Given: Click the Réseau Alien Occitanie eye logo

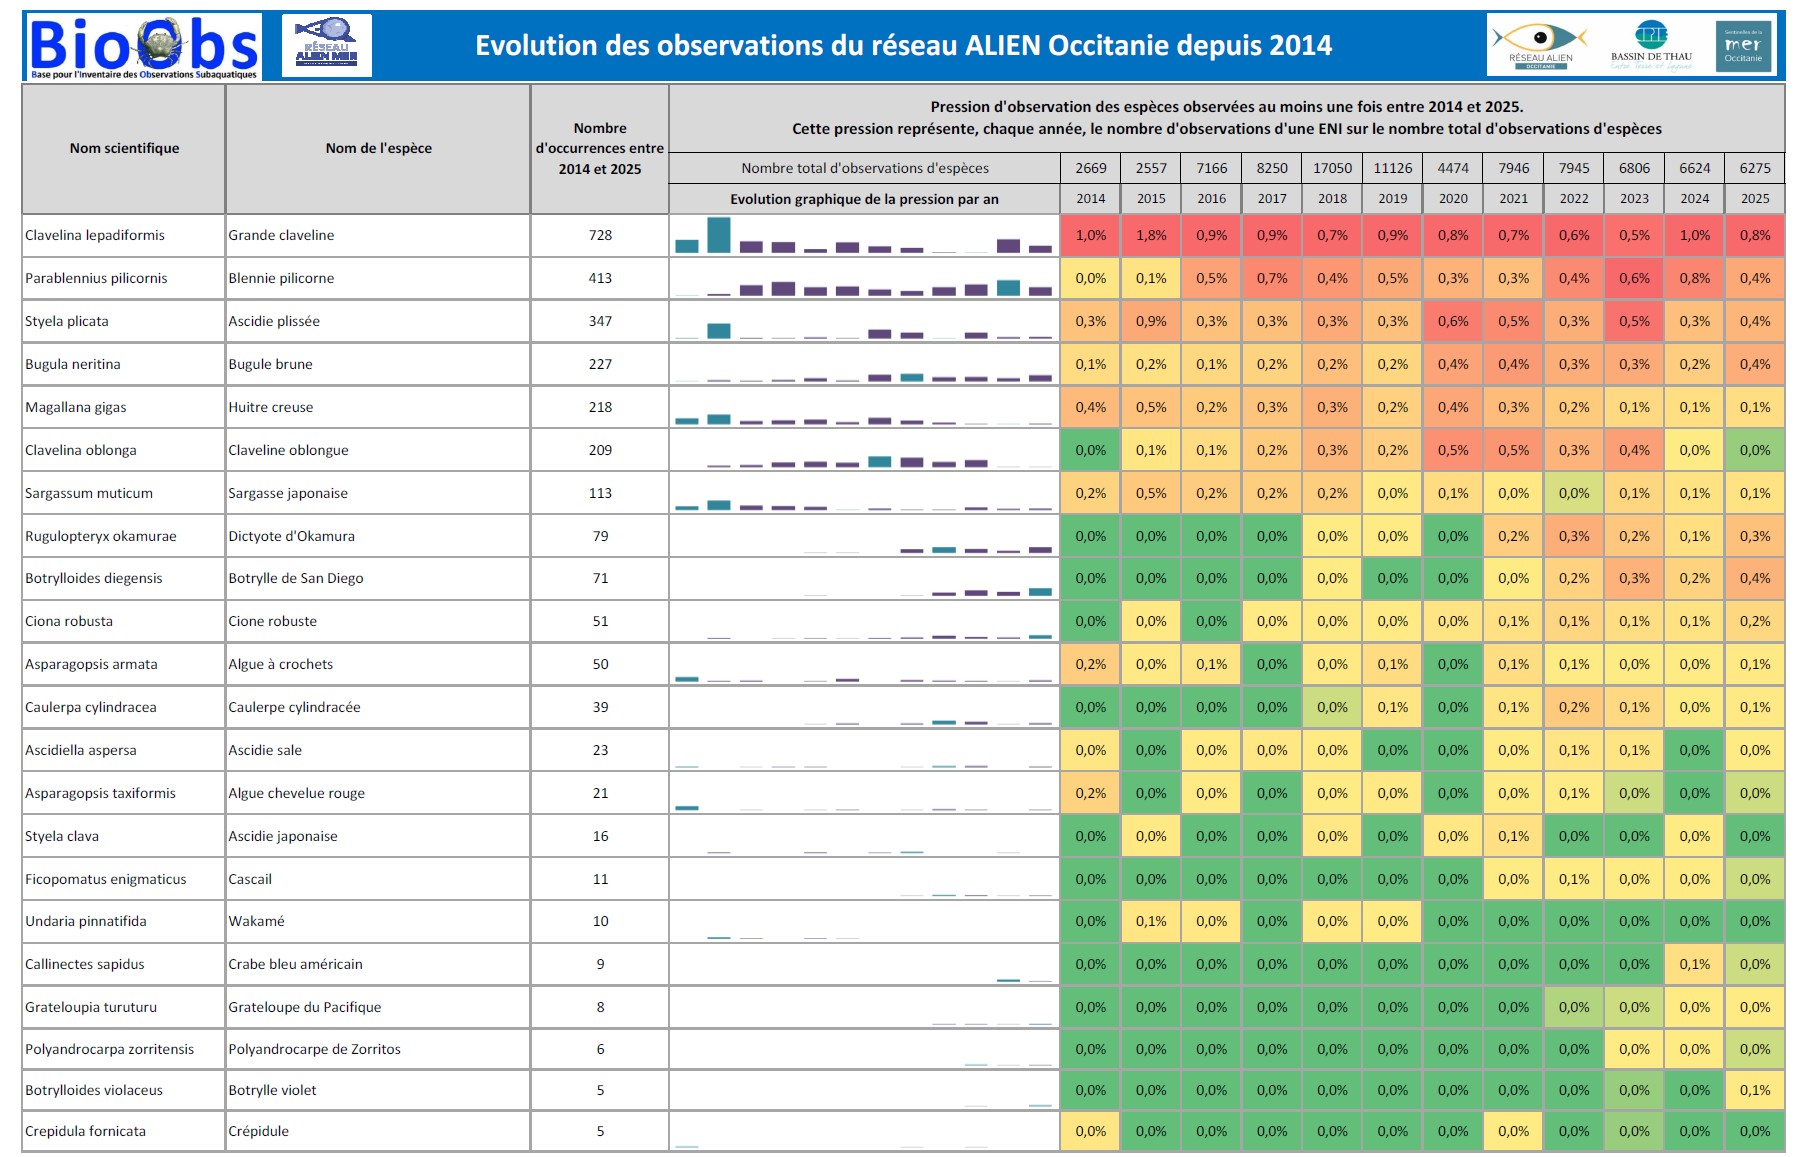Looking at the screenshot, I should (1540, 44).
